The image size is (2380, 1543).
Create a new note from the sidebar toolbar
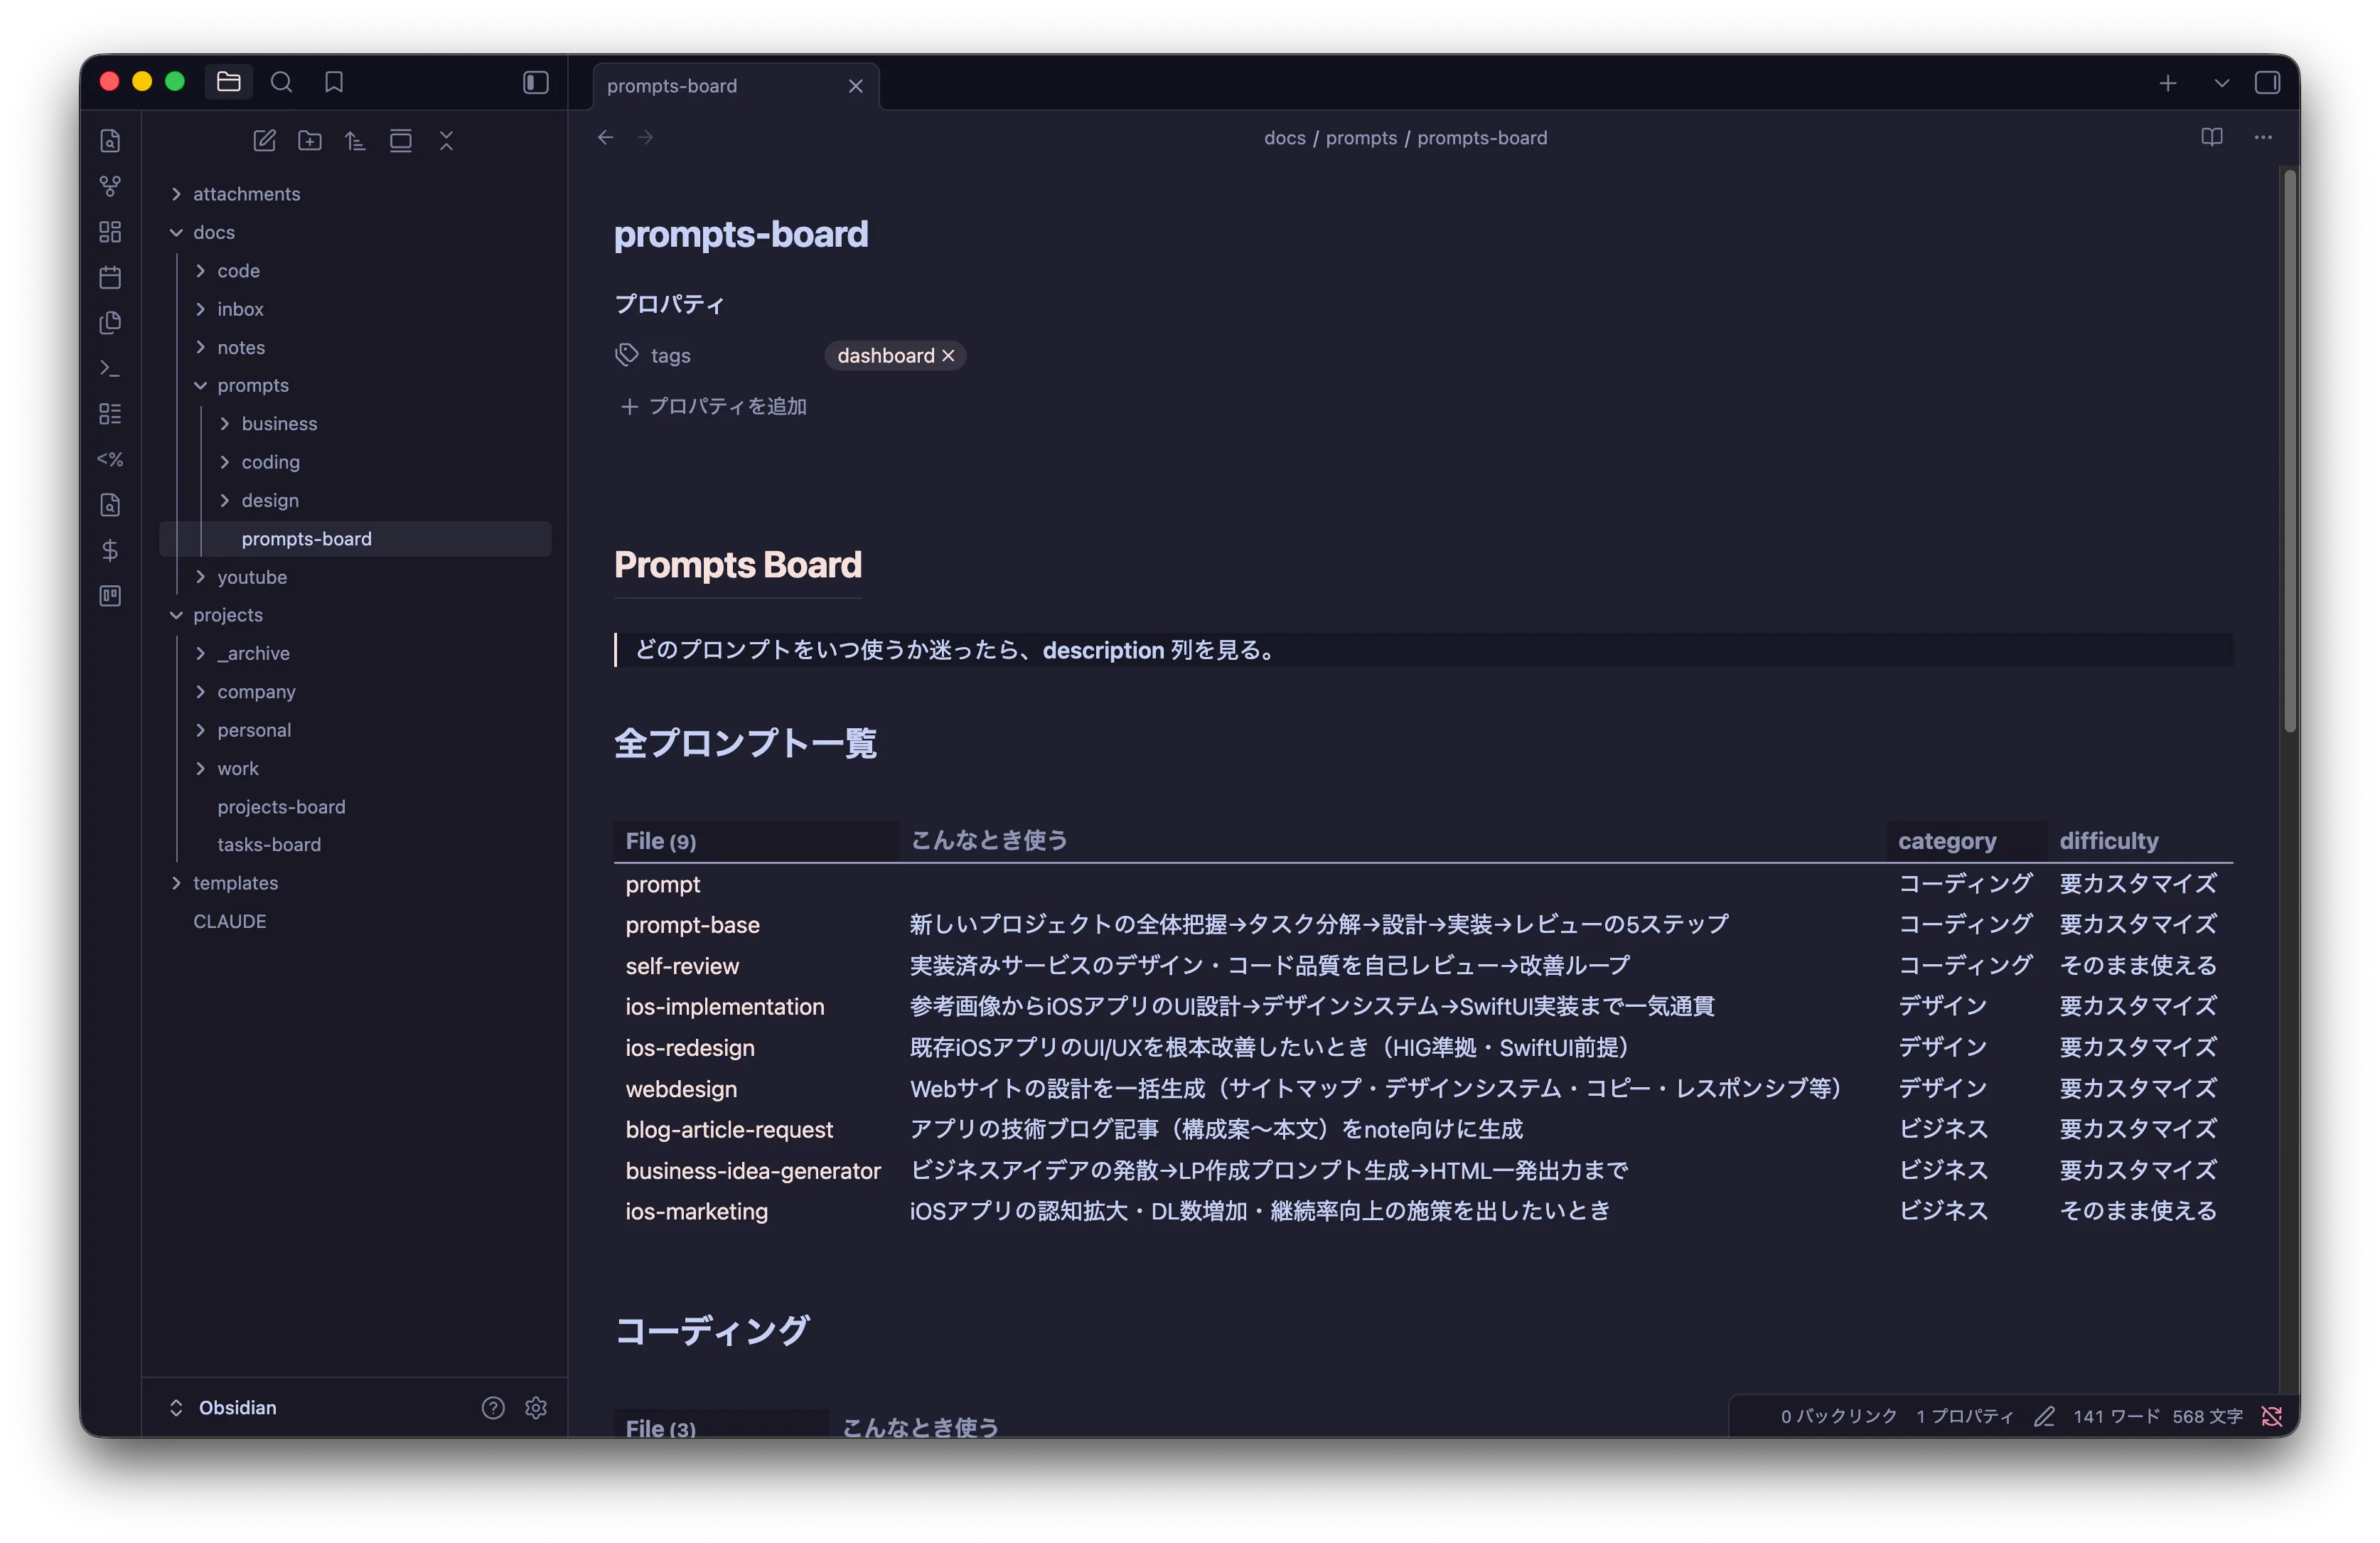264,141
